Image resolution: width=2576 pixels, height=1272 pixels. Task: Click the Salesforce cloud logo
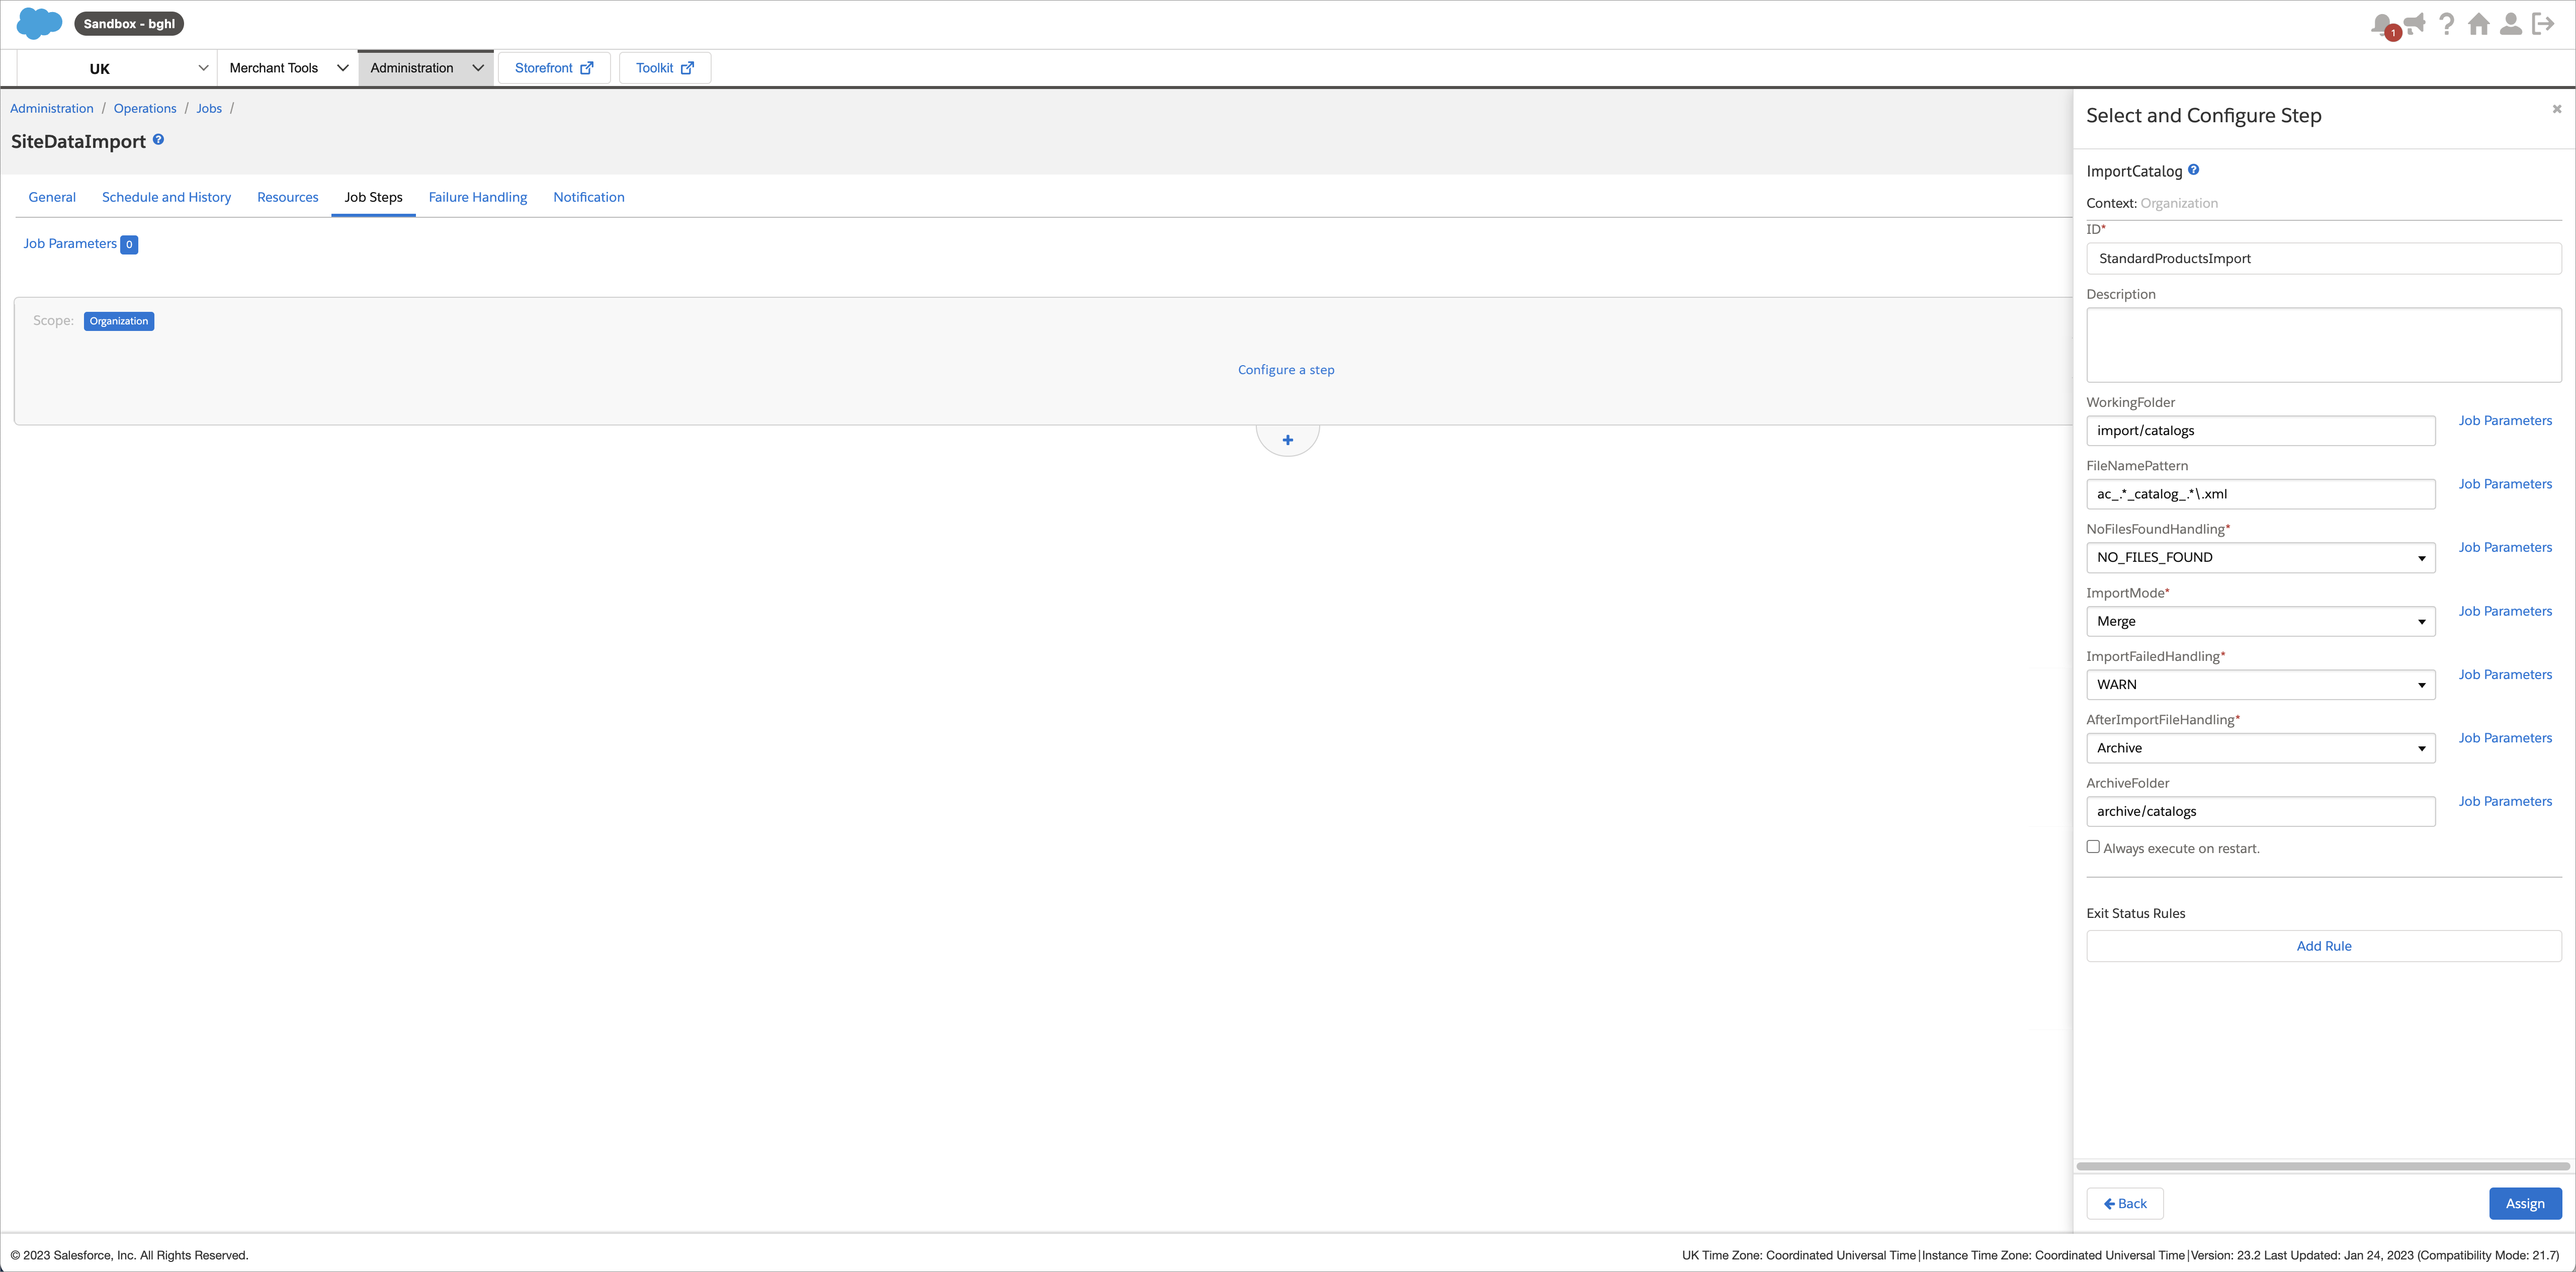(x=40, y=24)
